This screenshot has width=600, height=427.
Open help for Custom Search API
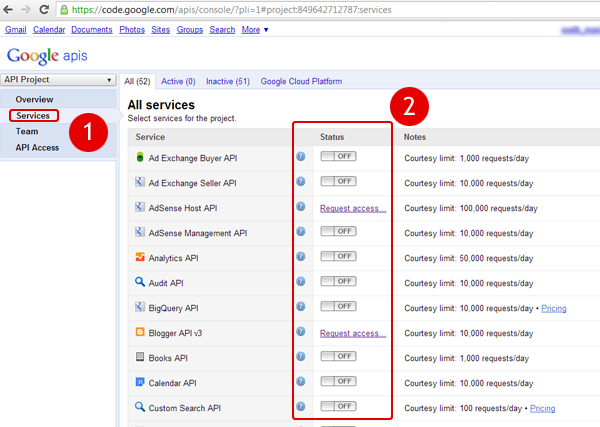click(301, 406)
